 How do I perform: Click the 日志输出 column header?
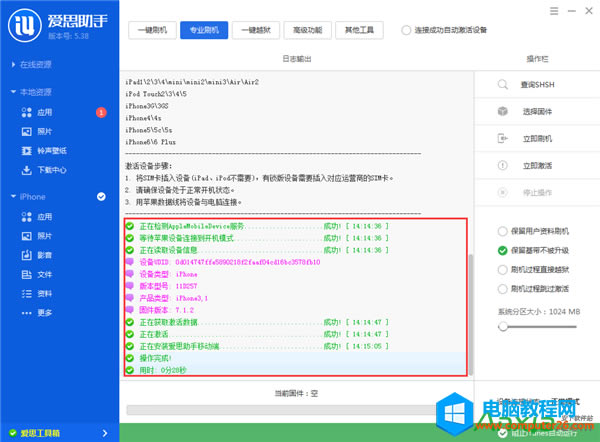(x=297, y=59)
